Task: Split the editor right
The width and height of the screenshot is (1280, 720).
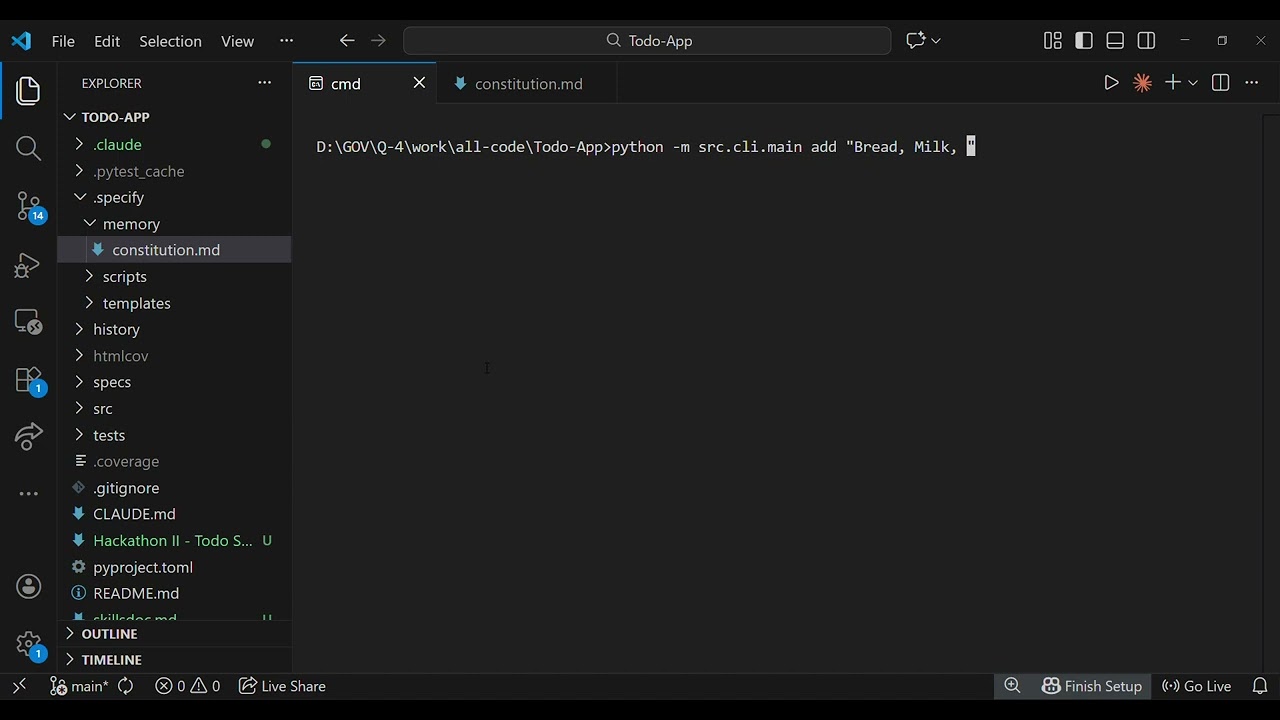Action: pos(1220,83)
